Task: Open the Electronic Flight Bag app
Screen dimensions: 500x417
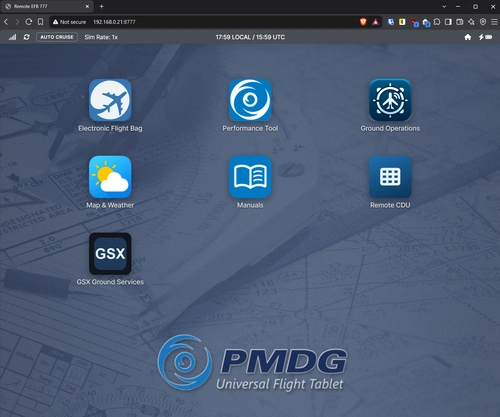Action: tap(110, 100)
